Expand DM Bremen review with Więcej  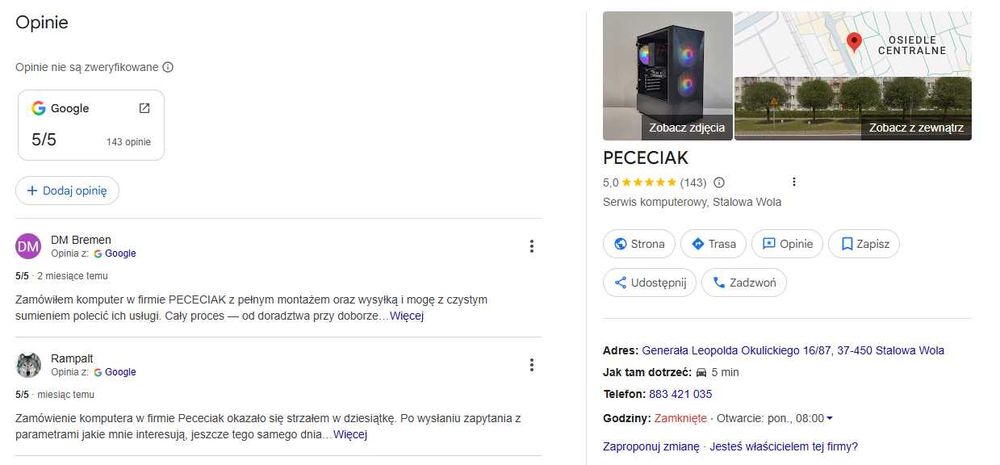(x=407, y=316)
